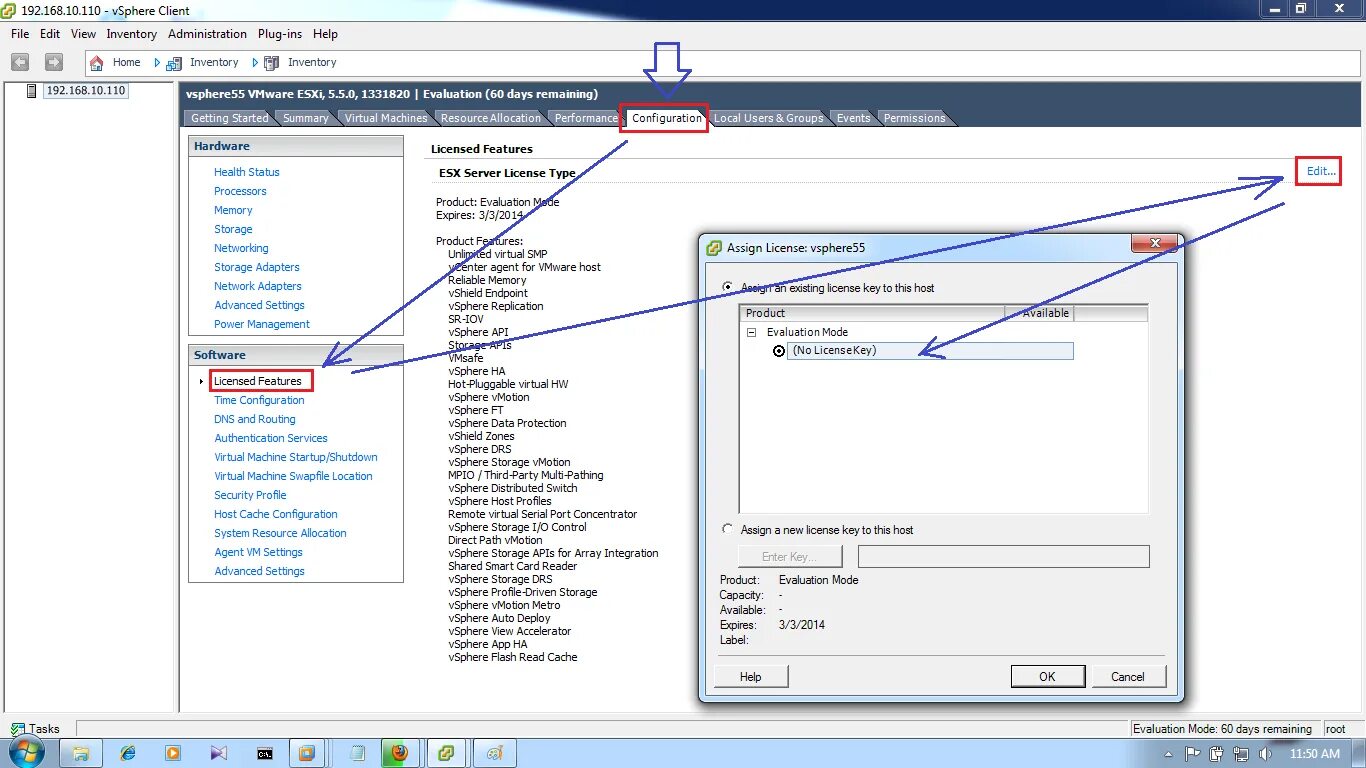Click the Forward navigation arrow button

pyautogui.click(x=53, y=62)
